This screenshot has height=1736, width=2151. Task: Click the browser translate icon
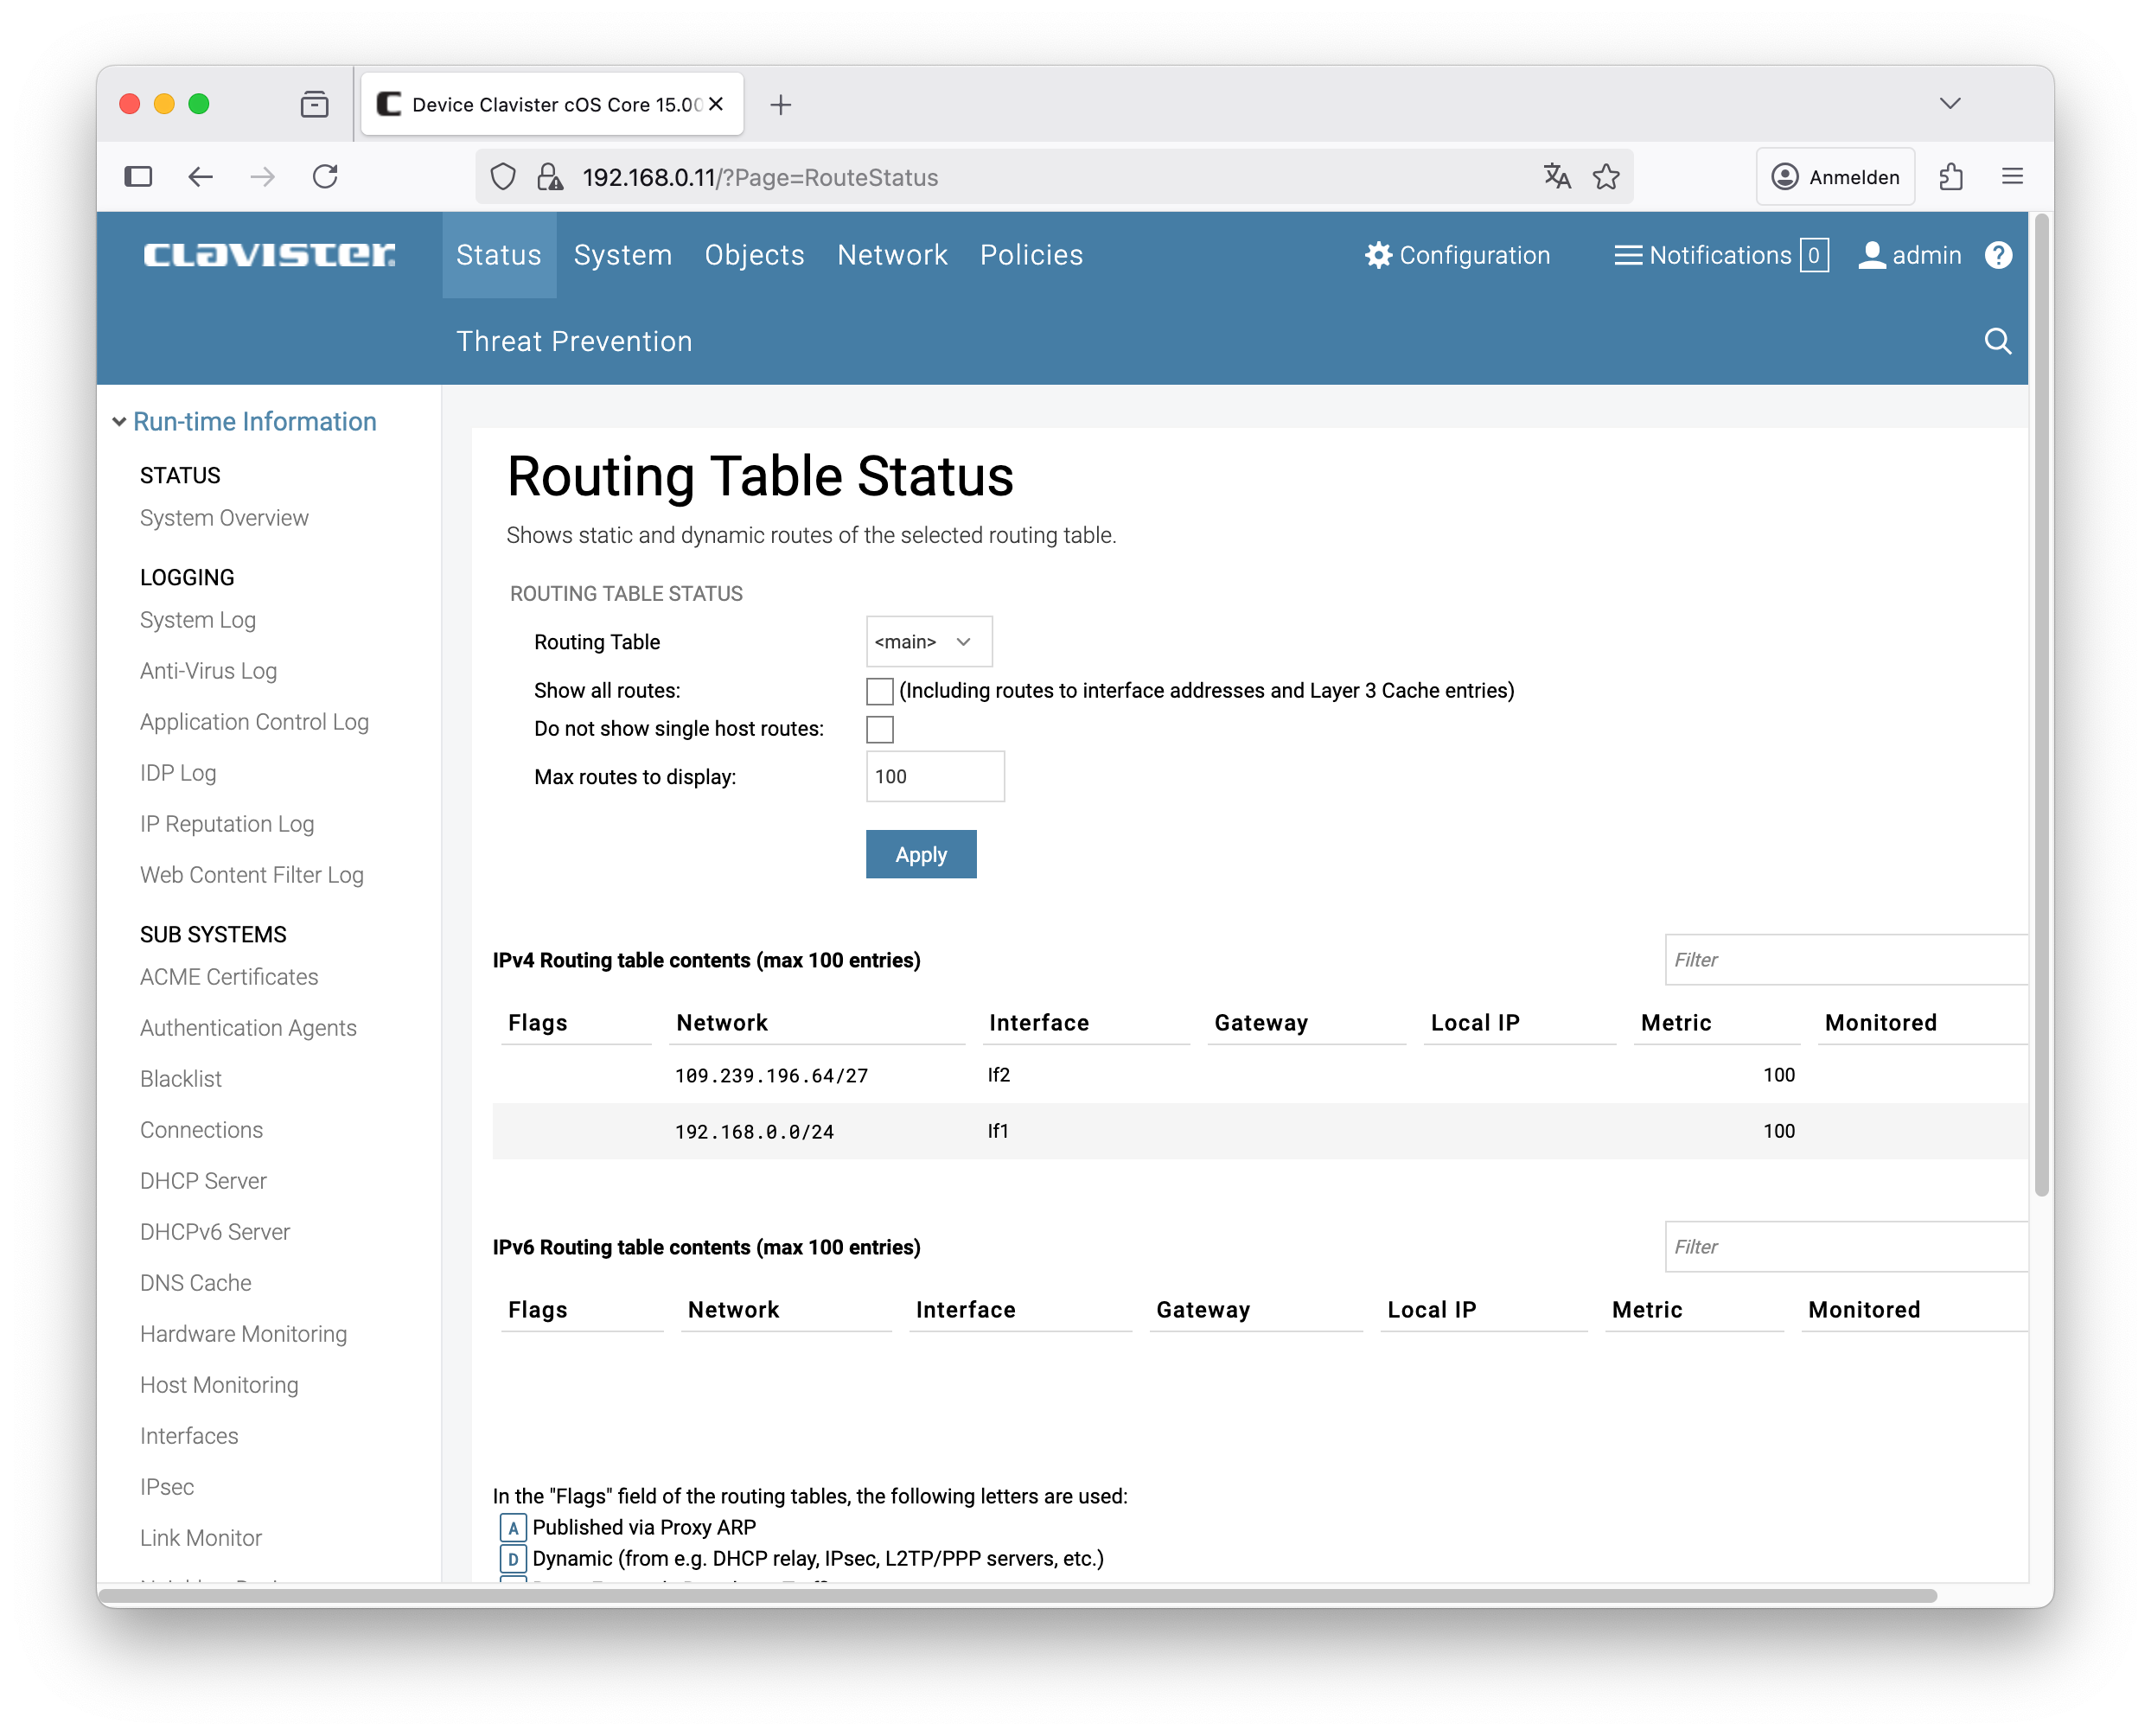[1556, 177]
